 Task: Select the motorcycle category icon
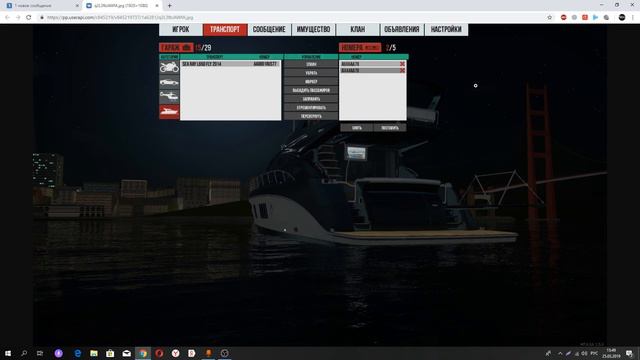[169, 68]
